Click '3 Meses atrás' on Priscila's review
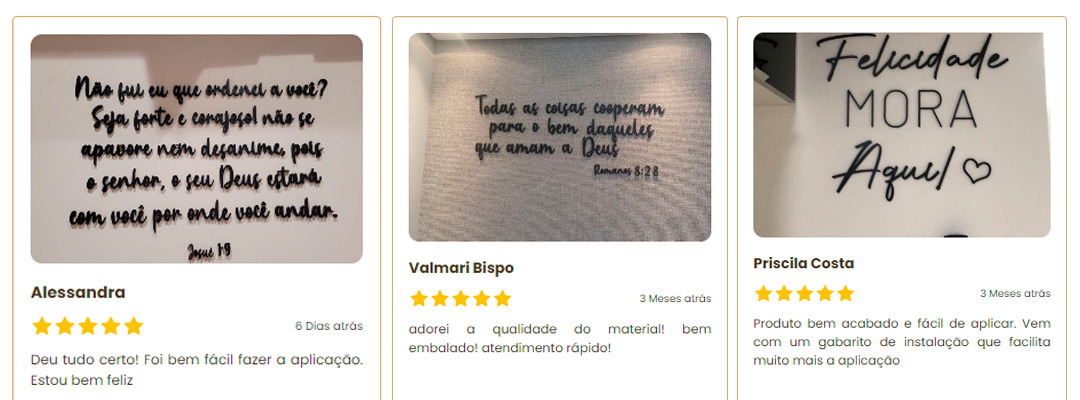The image size is (1080, 400). (x=1016, y=294)
